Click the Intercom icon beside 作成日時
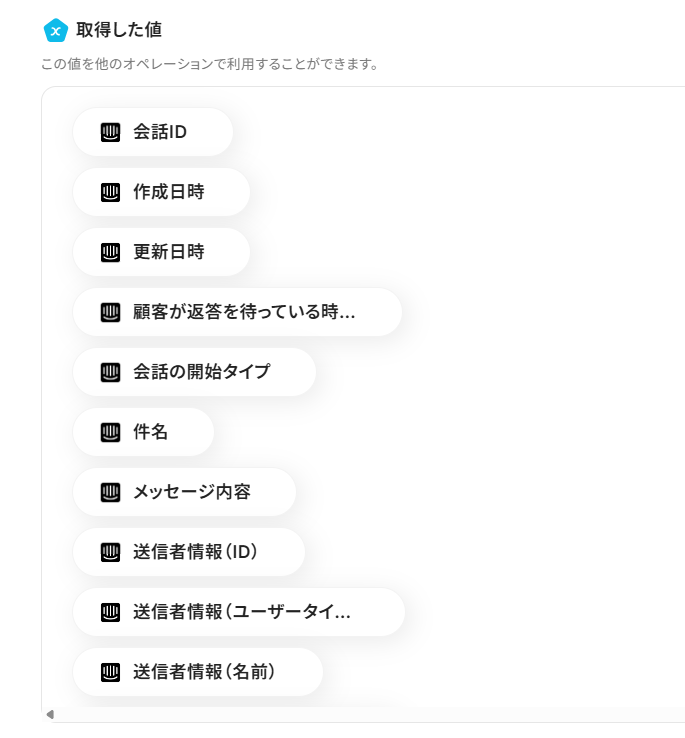 (110, 192)
